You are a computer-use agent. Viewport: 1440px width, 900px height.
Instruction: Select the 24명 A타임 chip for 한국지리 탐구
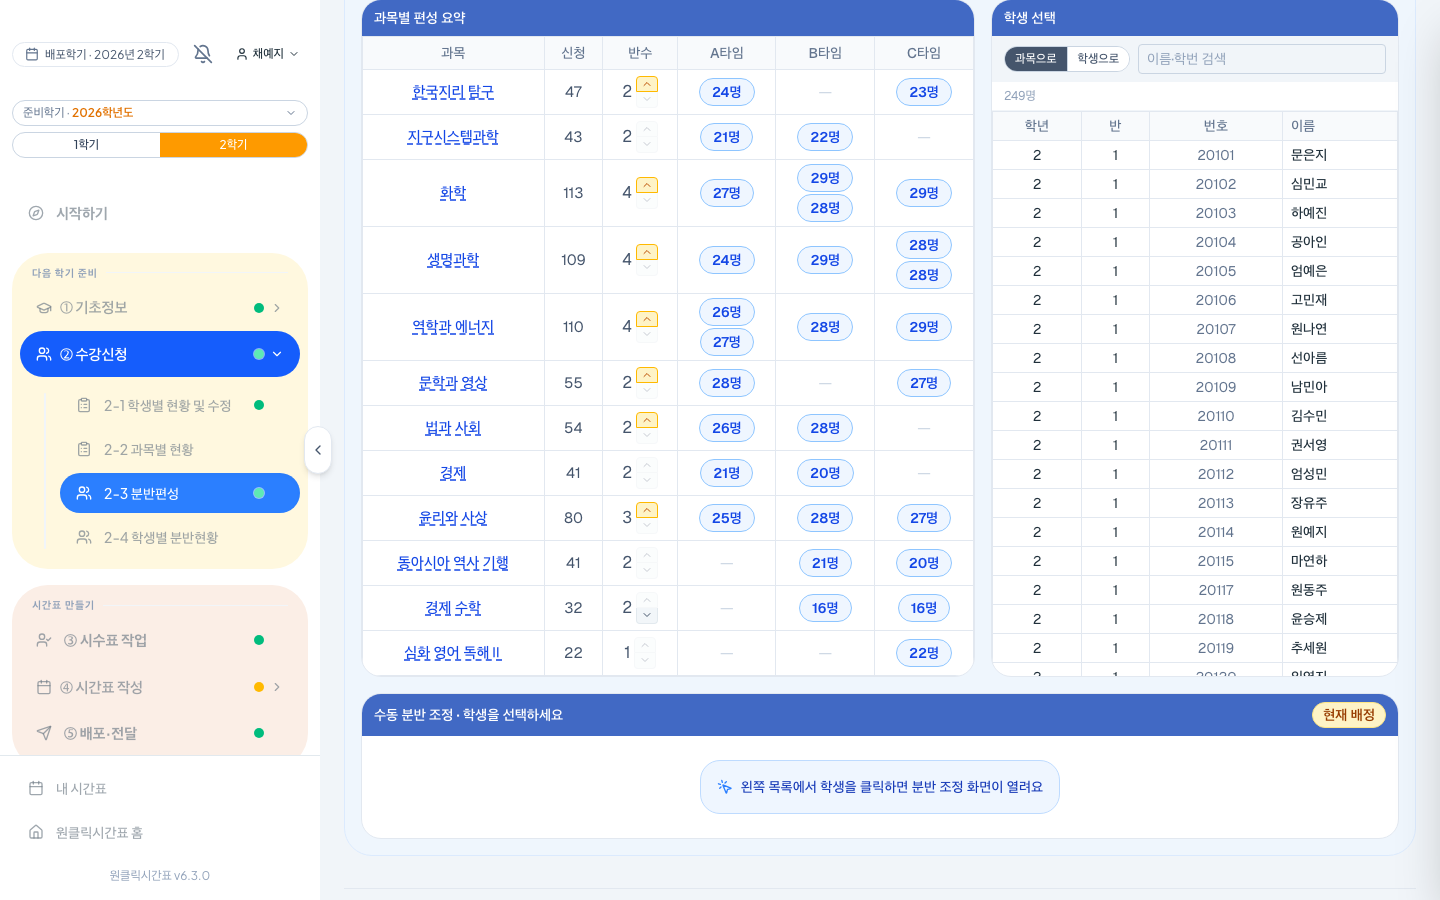point(727,92)
